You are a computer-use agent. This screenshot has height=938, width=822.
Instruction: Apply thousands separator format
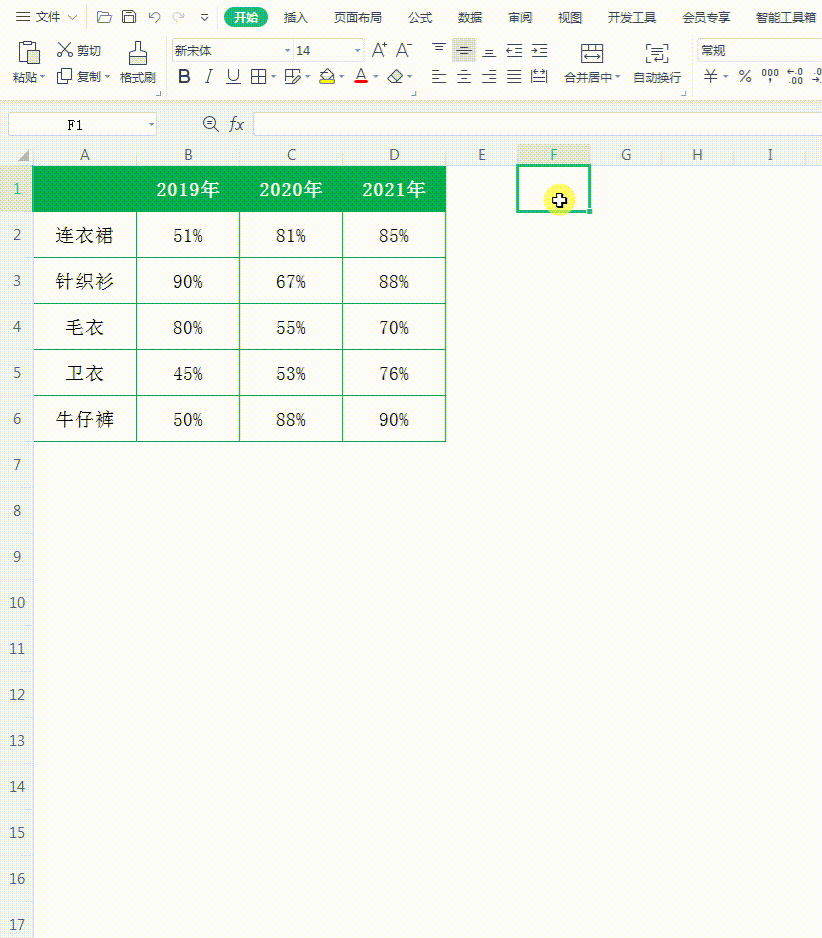pos(770,76)
